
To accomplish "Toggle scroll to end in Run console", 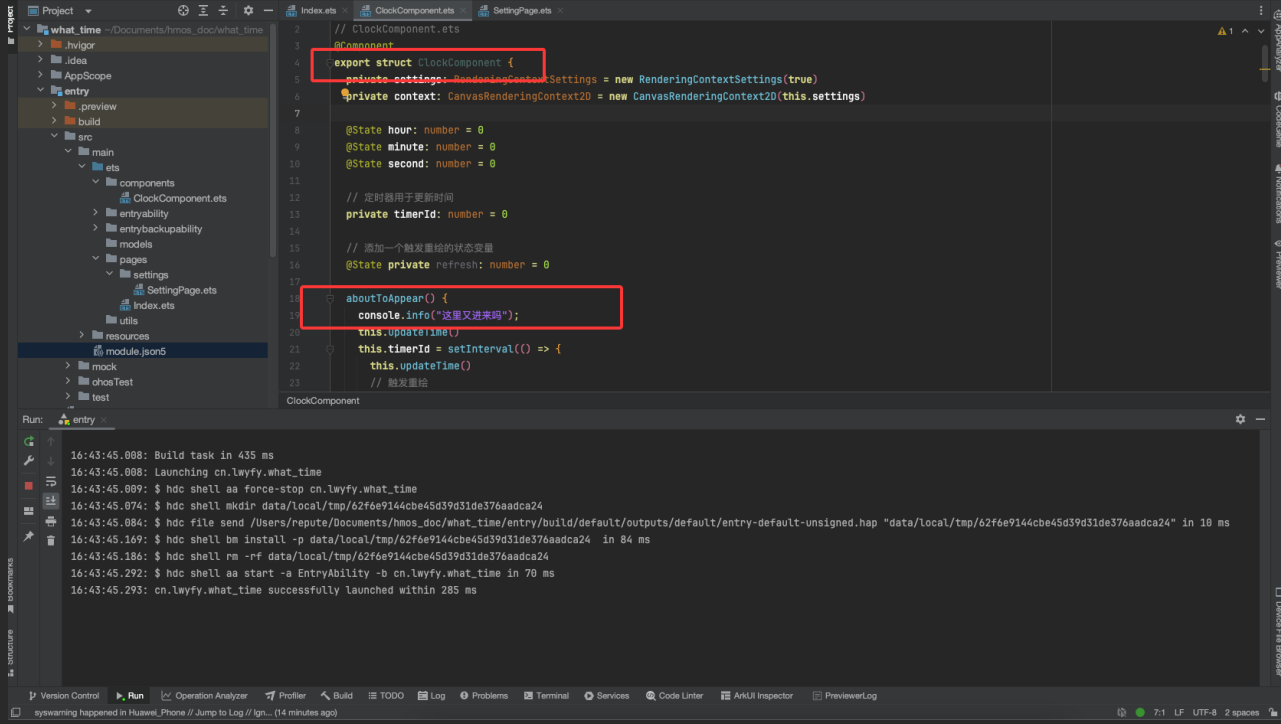I will point(51,500).
